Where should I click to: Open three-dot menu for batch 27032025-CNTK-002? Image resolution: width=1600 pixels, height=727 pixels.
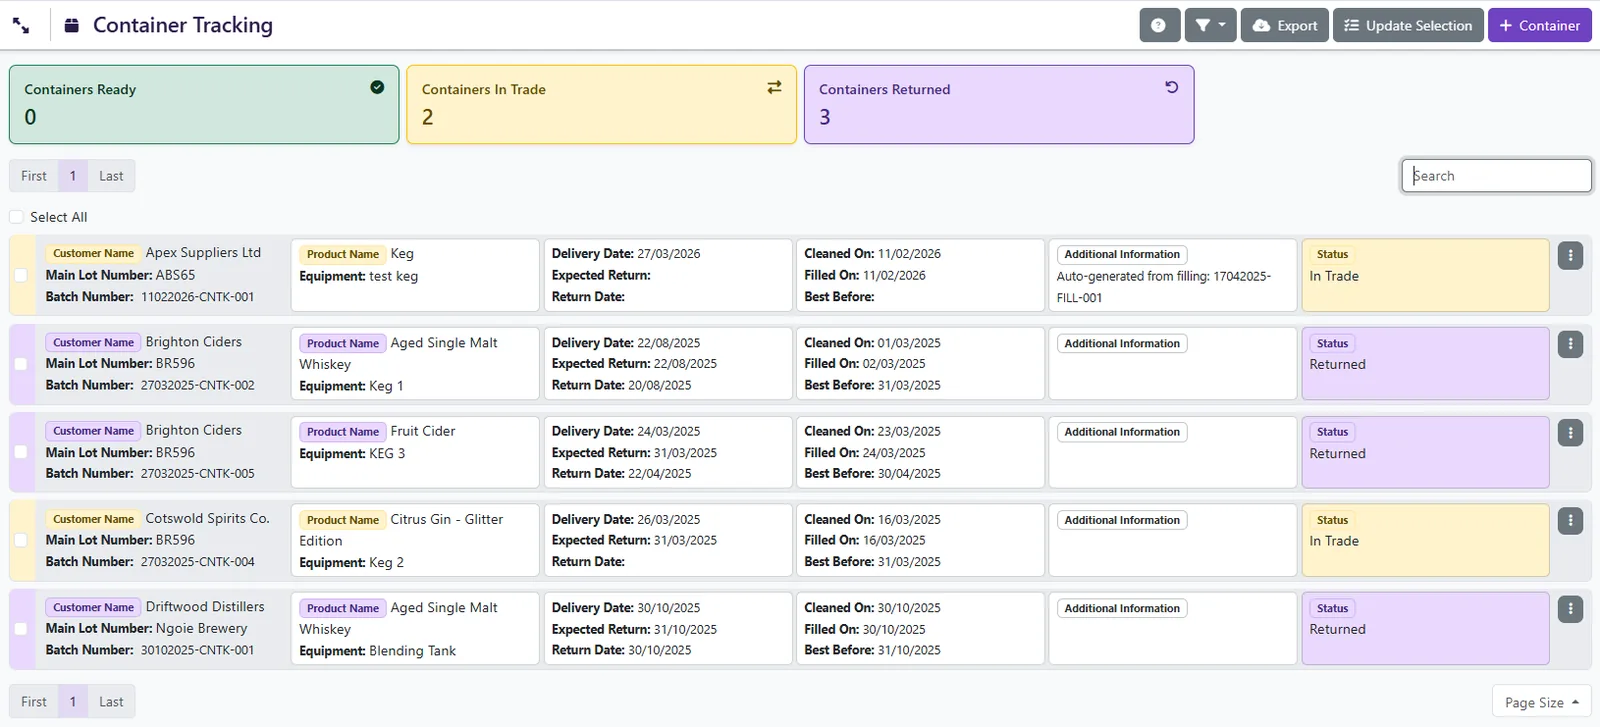tap(1570, 344)
